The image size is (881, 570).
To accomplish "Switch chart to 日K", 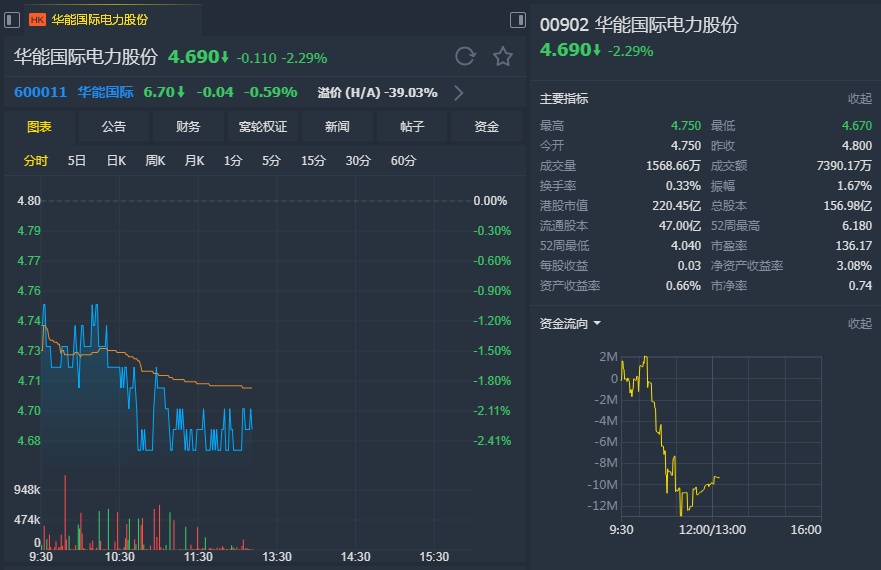I will (116, 161).
